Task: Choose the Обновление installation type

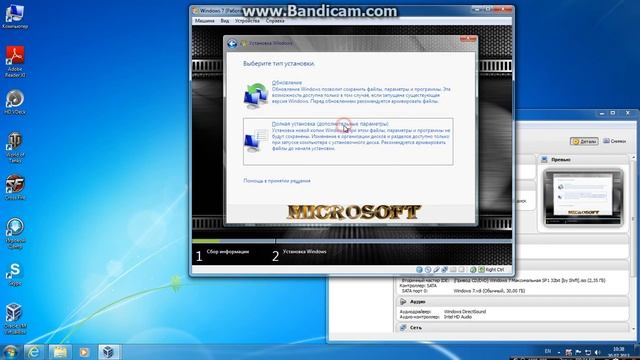Action: [348, 93]
